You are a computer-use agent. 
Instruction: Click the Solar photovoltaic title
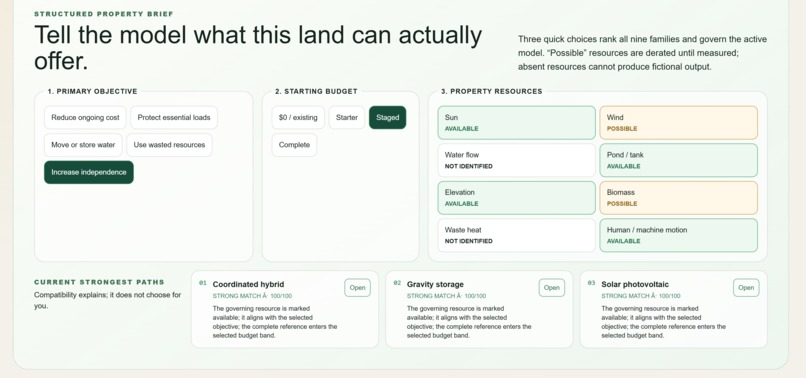pos(635,284)
